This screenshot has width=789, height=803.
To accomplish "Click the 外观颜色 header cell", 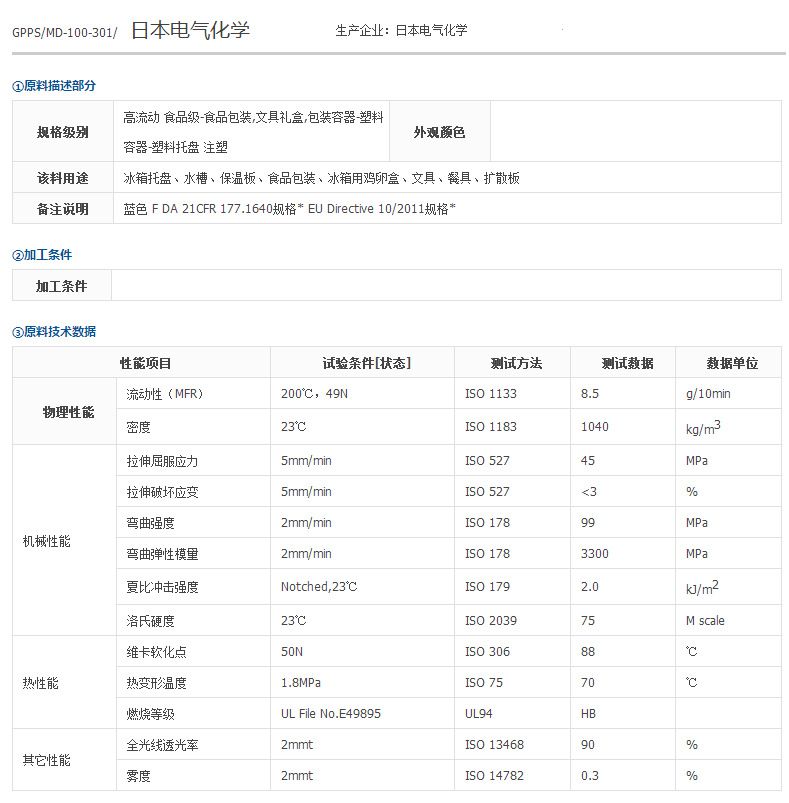I will pos(439,132).
